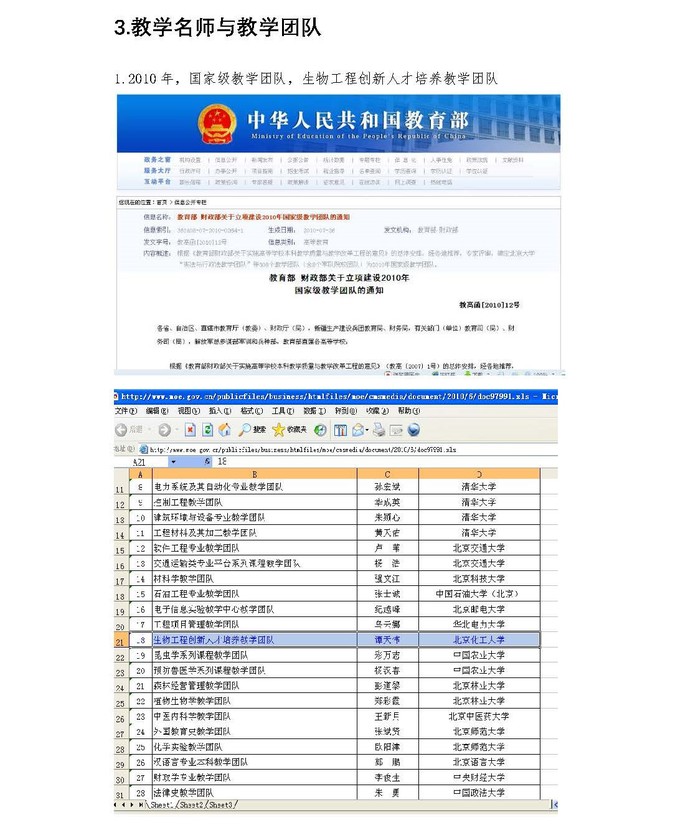The image size is (699, 825).
Task: Click the 服务大厅 navigation heading
Action: point(157,170)
